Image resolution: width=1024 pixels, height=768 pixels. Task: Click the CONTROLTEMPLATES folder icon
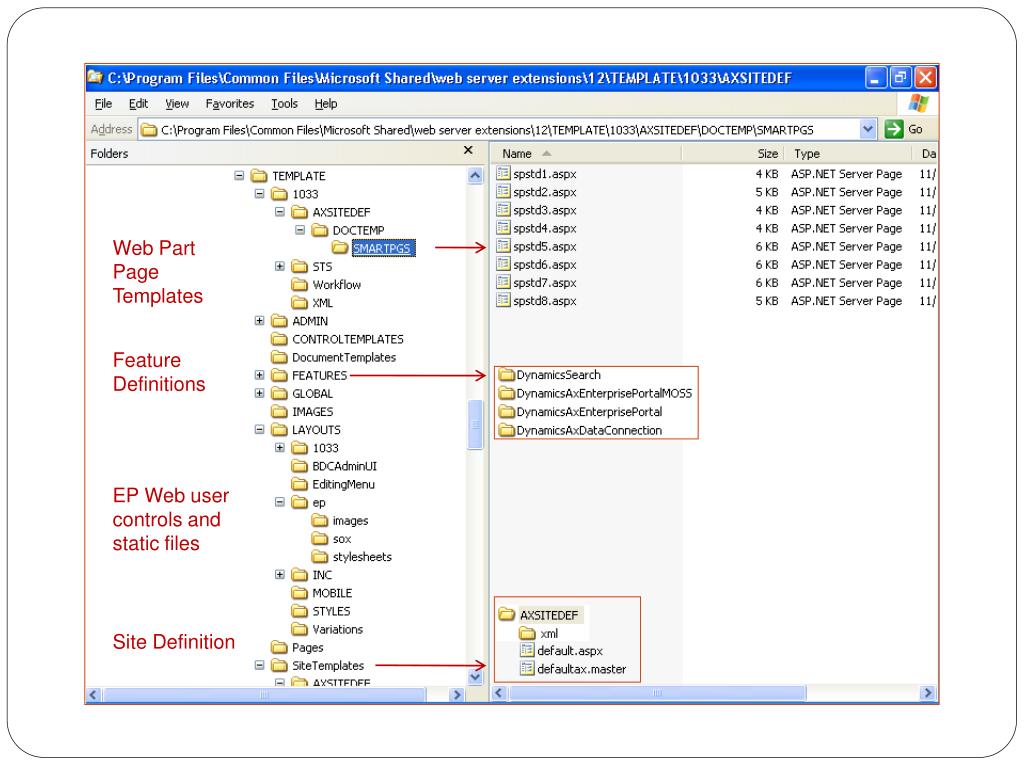click(280, 339)
